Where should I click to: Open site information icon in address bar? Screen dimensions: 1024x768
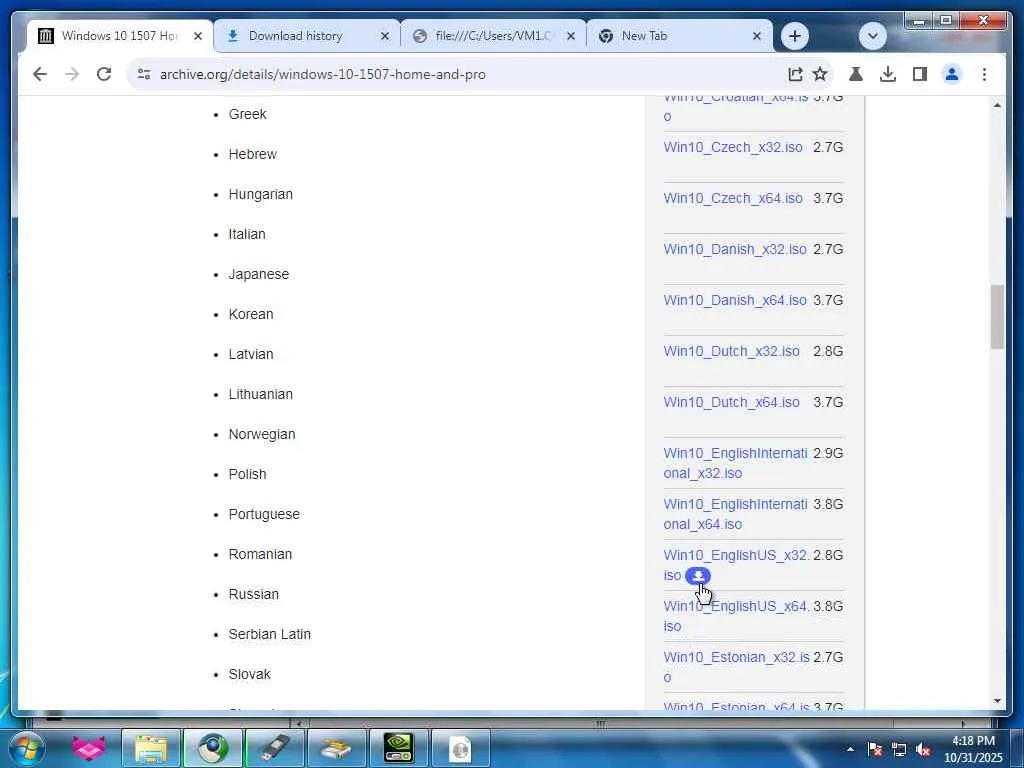[x=144, y=74]
